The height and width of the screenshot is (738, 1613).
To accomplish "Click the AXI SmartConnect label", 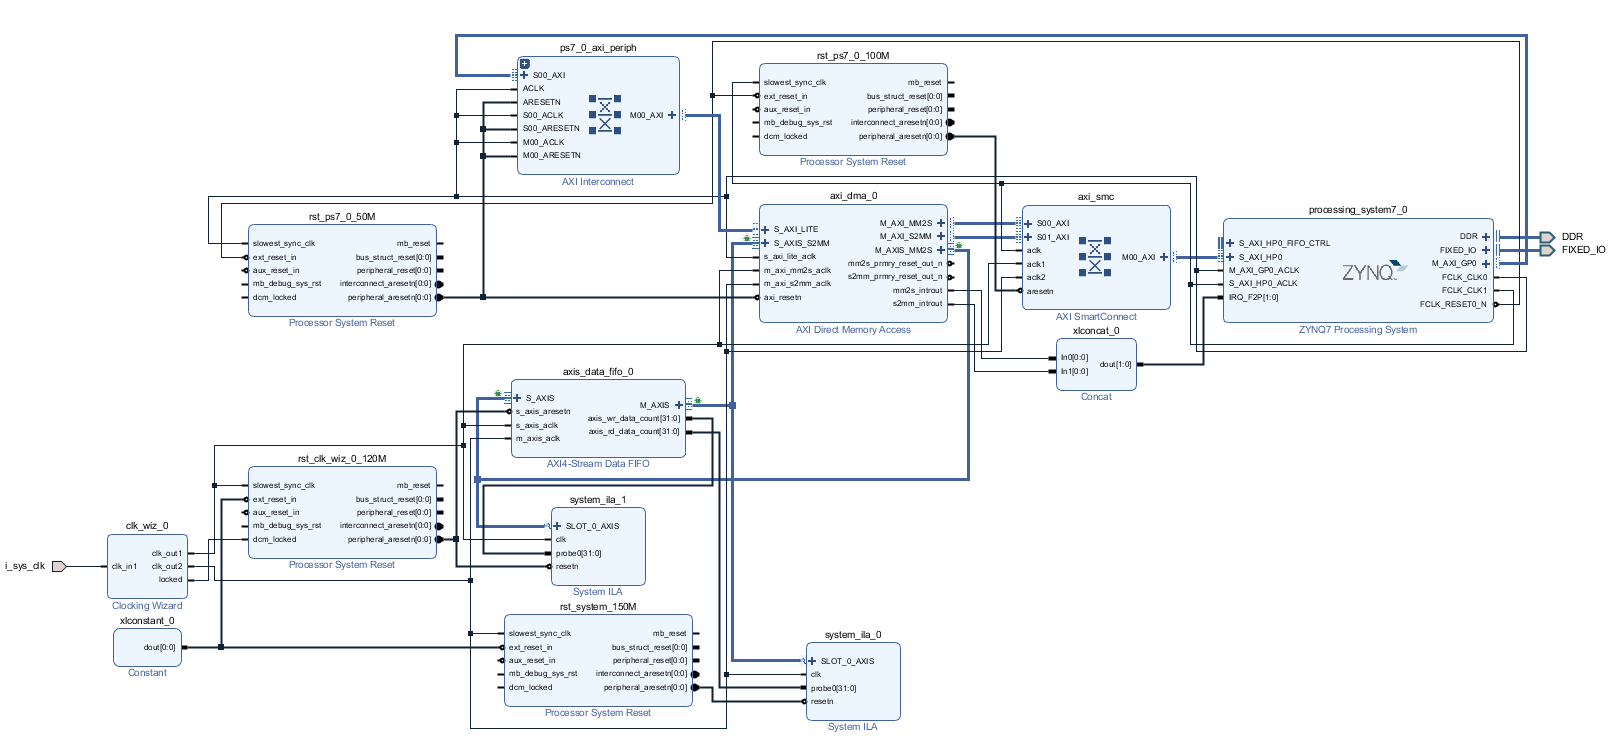I will (x=1096, y=317).
